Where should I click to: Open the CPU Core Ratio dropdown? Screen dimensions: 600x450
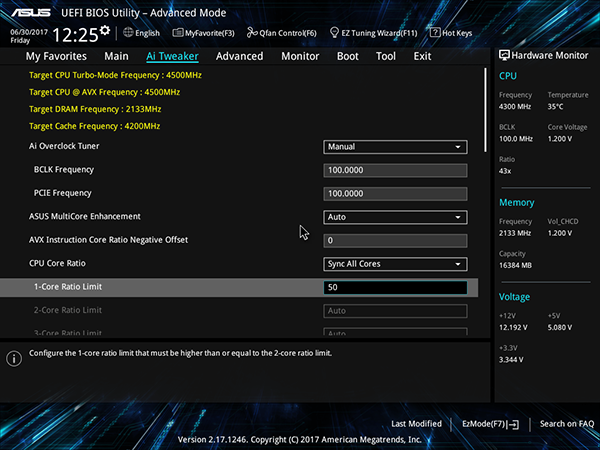coord(395,264)
